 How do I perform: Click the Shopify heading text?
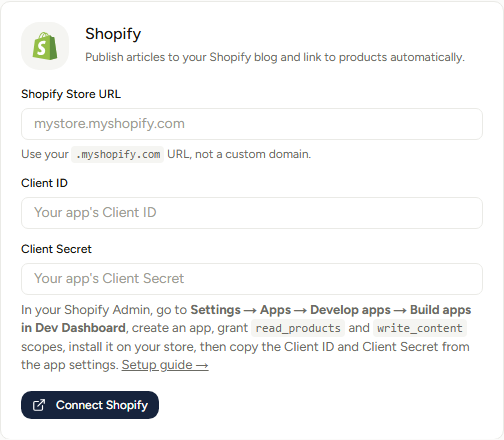(113, 34)
